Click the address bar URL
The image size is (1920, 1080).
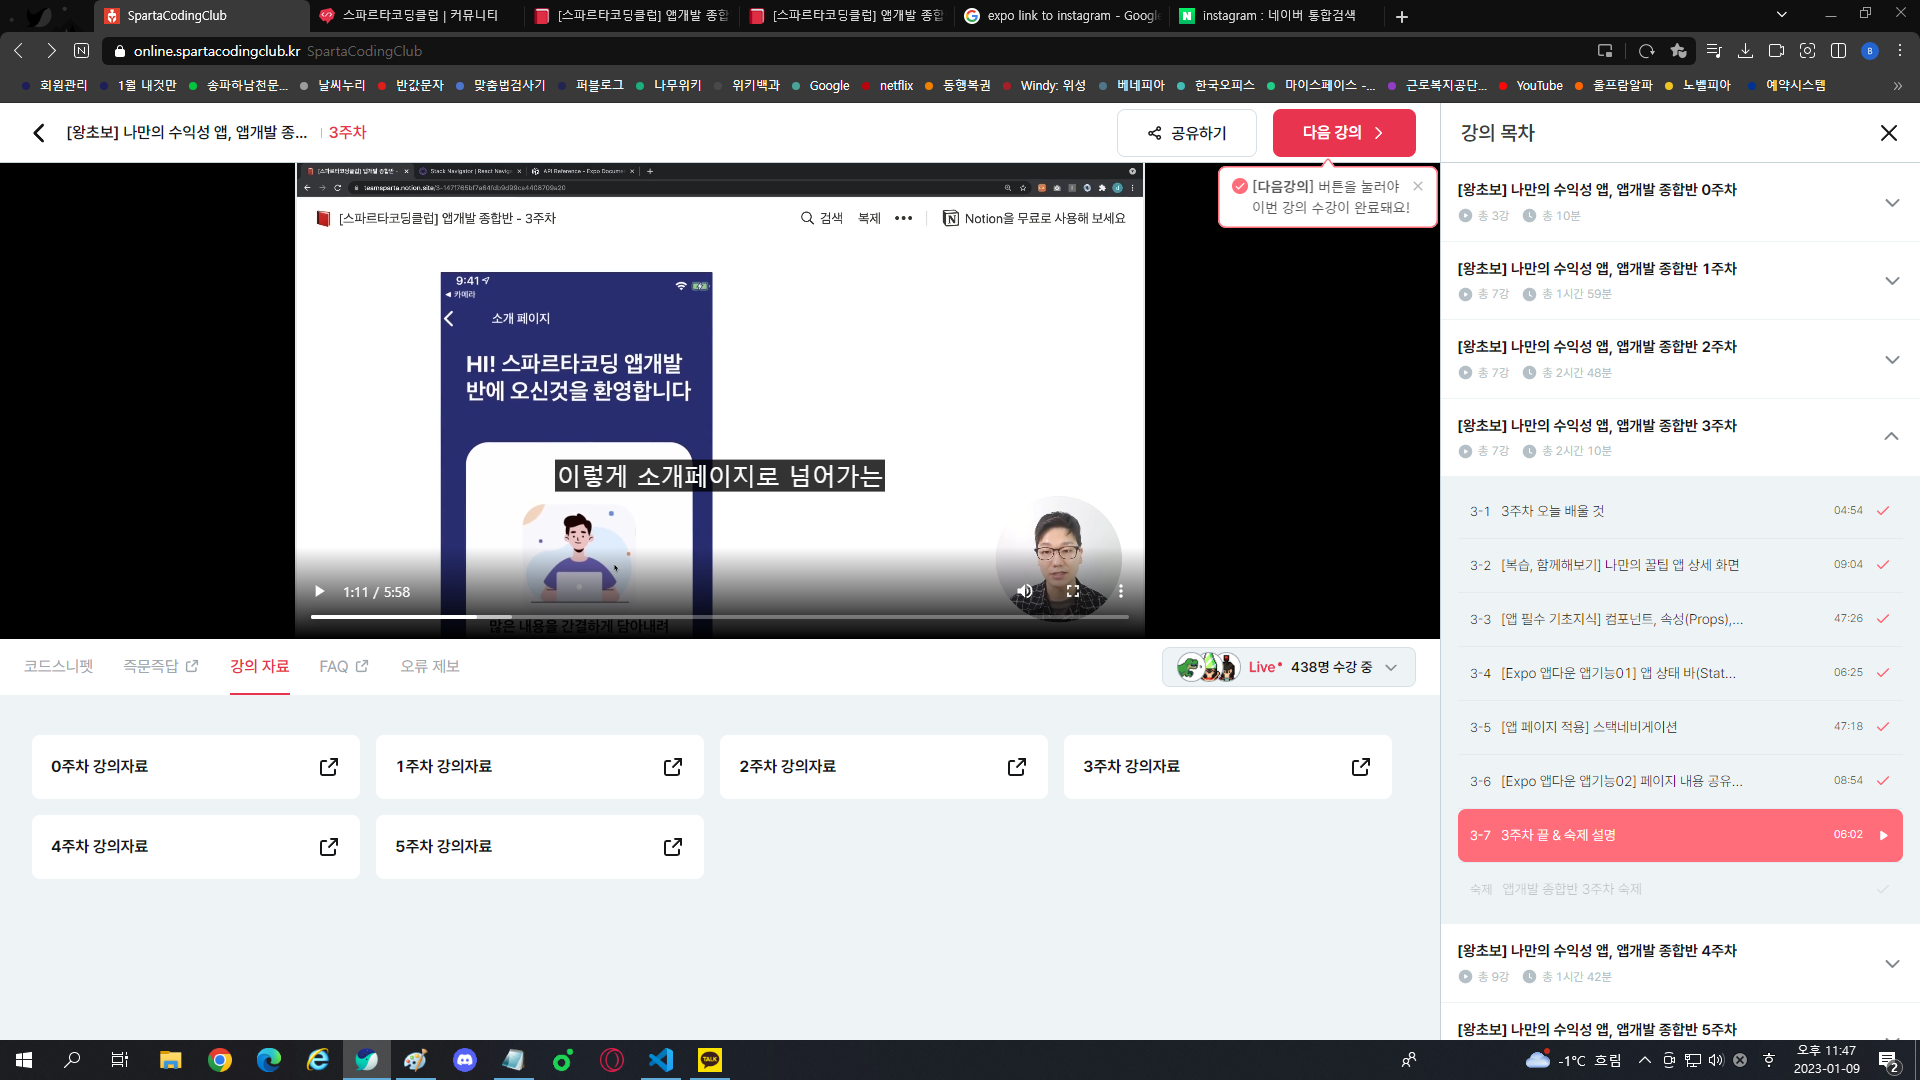pos(217,51)
